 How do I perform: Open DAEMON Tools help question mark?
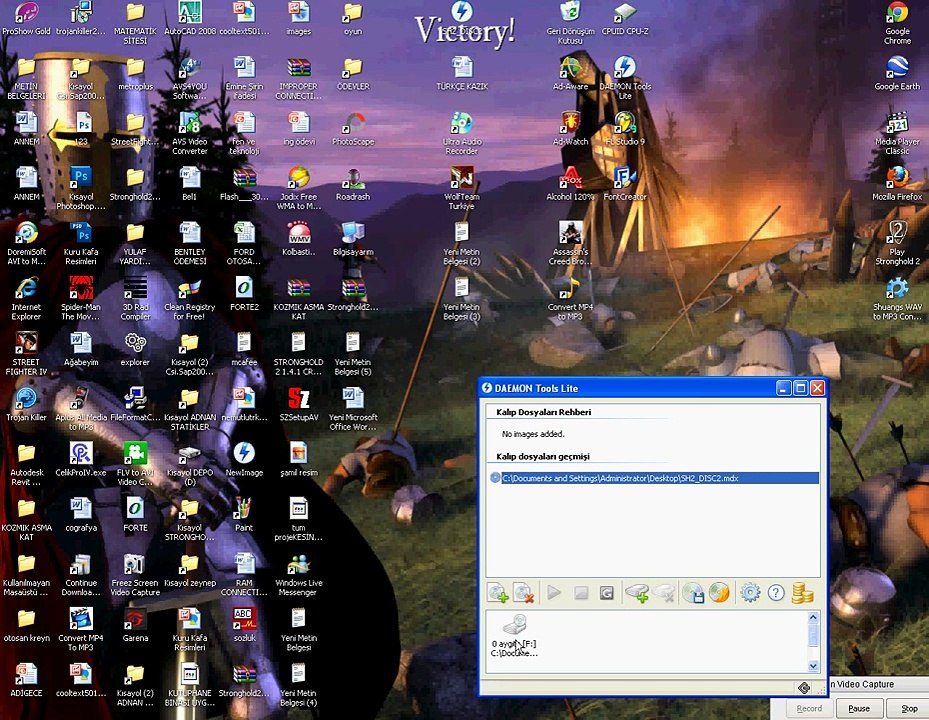pos(776,593)
